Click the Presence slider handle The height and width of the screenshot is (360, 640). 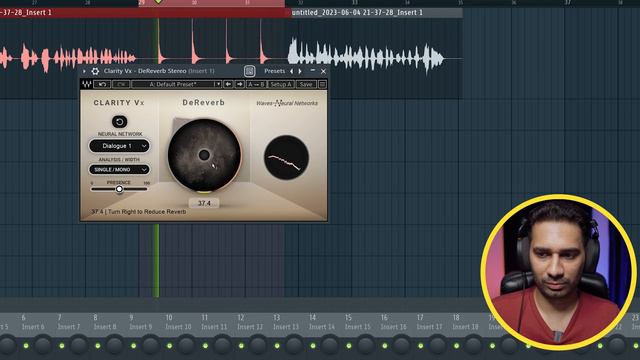119,189
